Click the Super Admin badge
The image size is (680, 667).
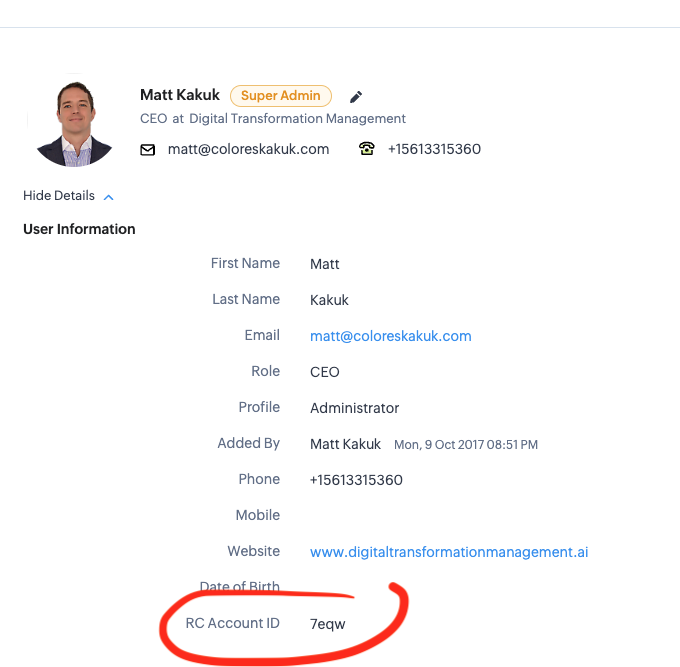click(x=281, y=95)
